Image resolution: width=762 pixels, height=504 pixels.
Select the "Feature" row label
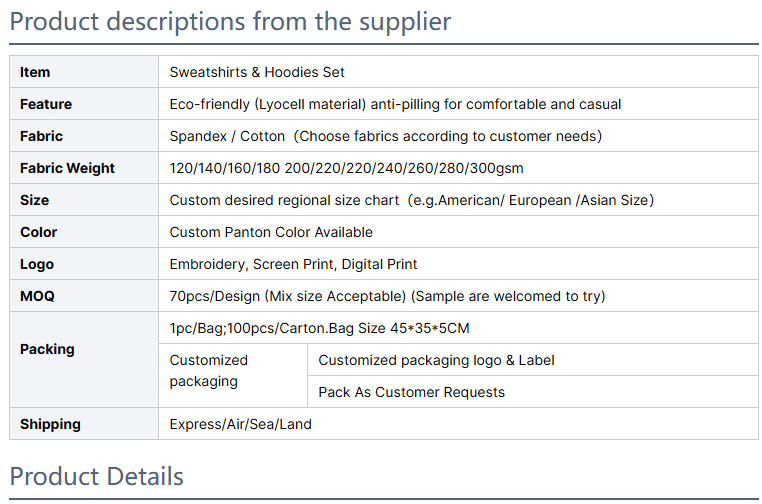(46, 104)
